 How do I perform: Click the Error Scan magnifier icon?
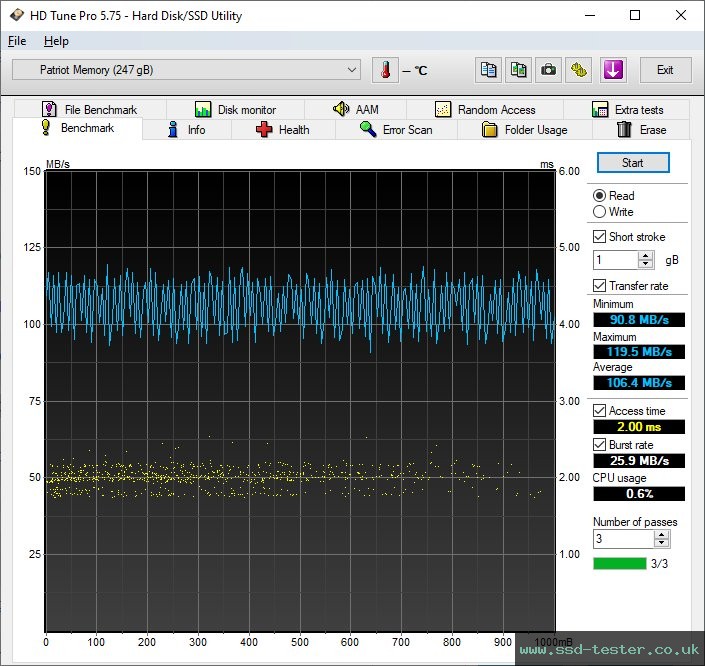coord(368,130)
